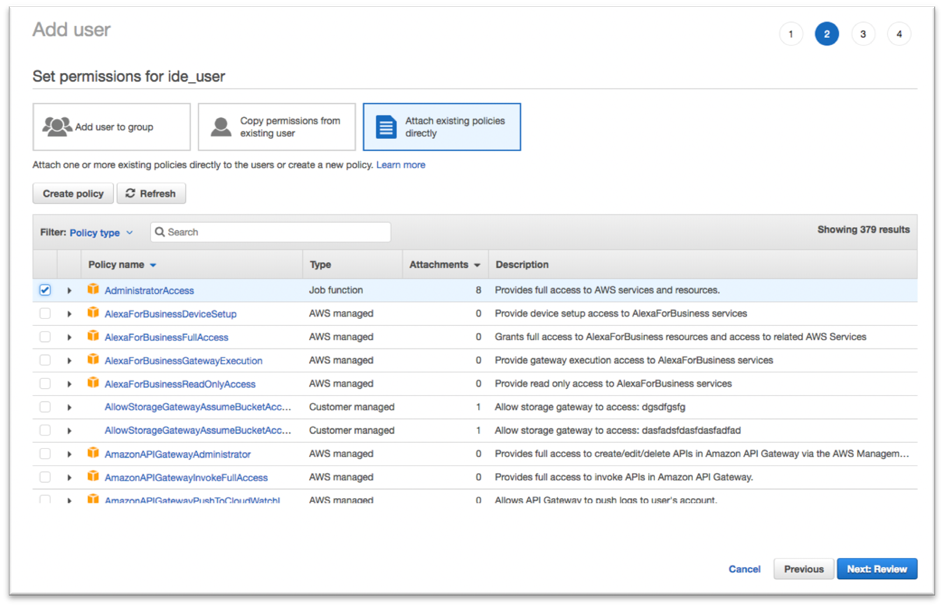Uncheck the AdministratorAccess policy checkbox
The width and height of the screenshot is (943, 606).
[x=45, y=290]
